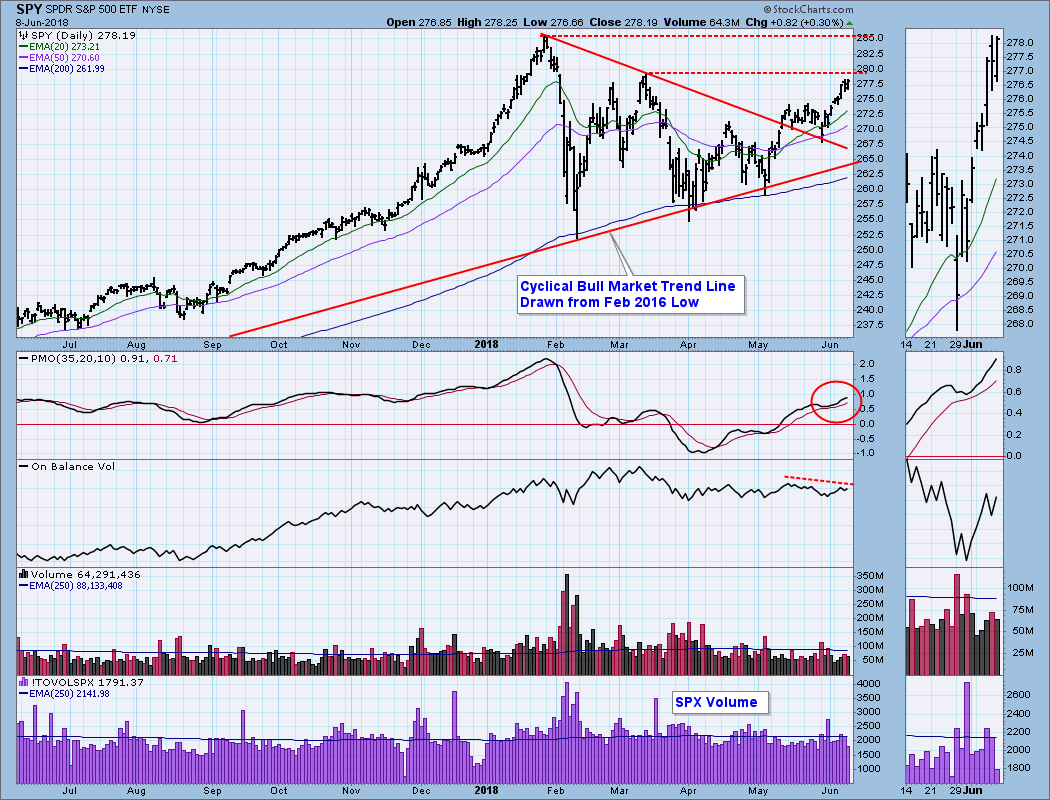The height and width of the screenshot is (800, 1050).
Task: Click the 237.5 price axis label
Action: click(x=871, y=325)
